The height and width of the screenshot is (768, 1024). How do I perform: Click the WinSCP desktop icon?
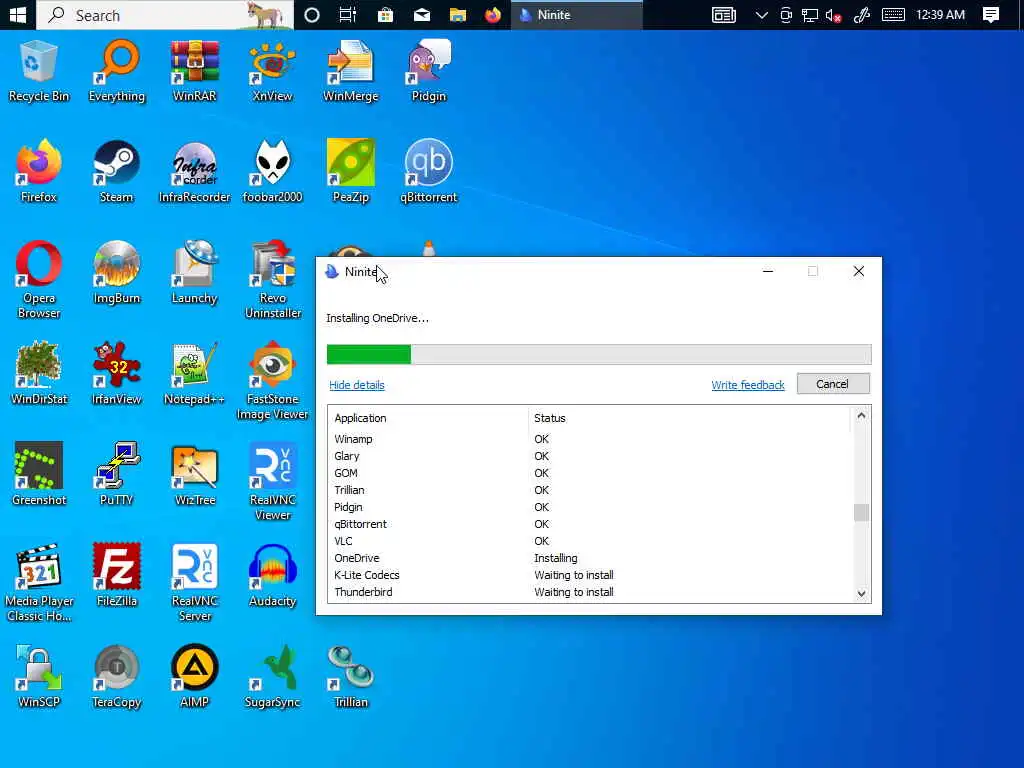pos(39,676)
